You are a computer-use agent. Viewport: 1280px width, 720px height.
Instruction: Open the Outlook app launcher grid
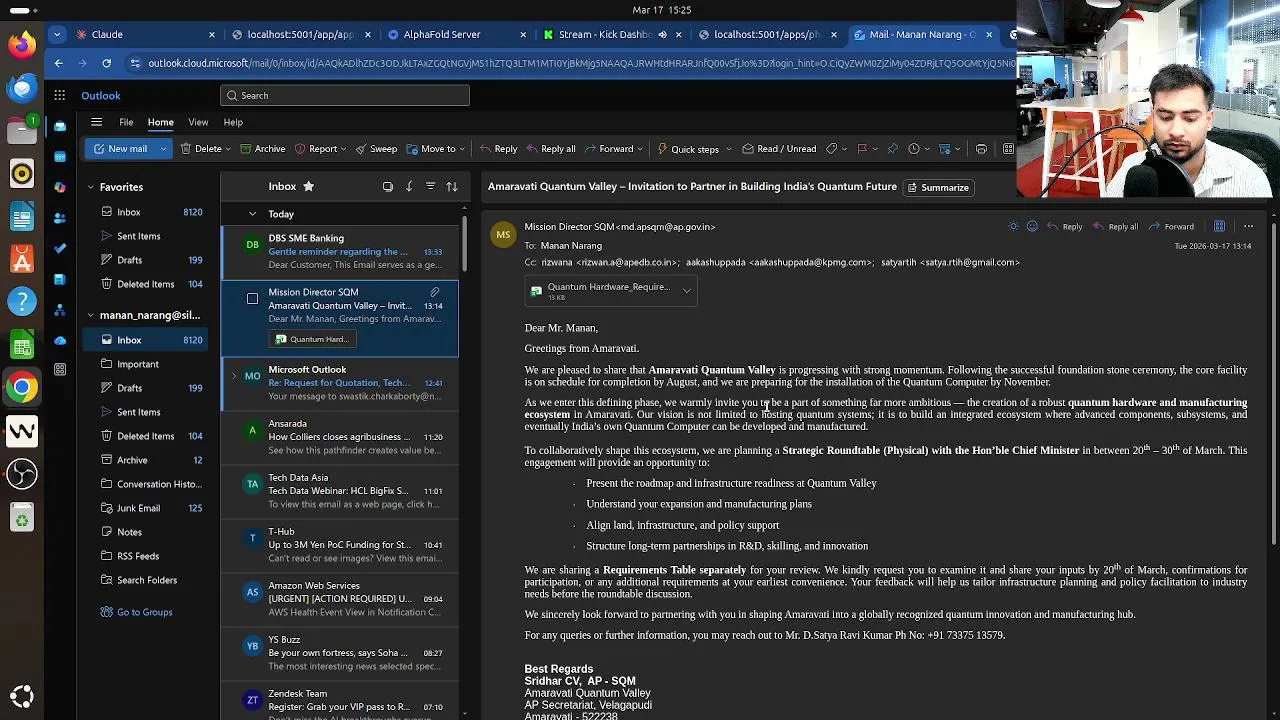click(60, 96)
